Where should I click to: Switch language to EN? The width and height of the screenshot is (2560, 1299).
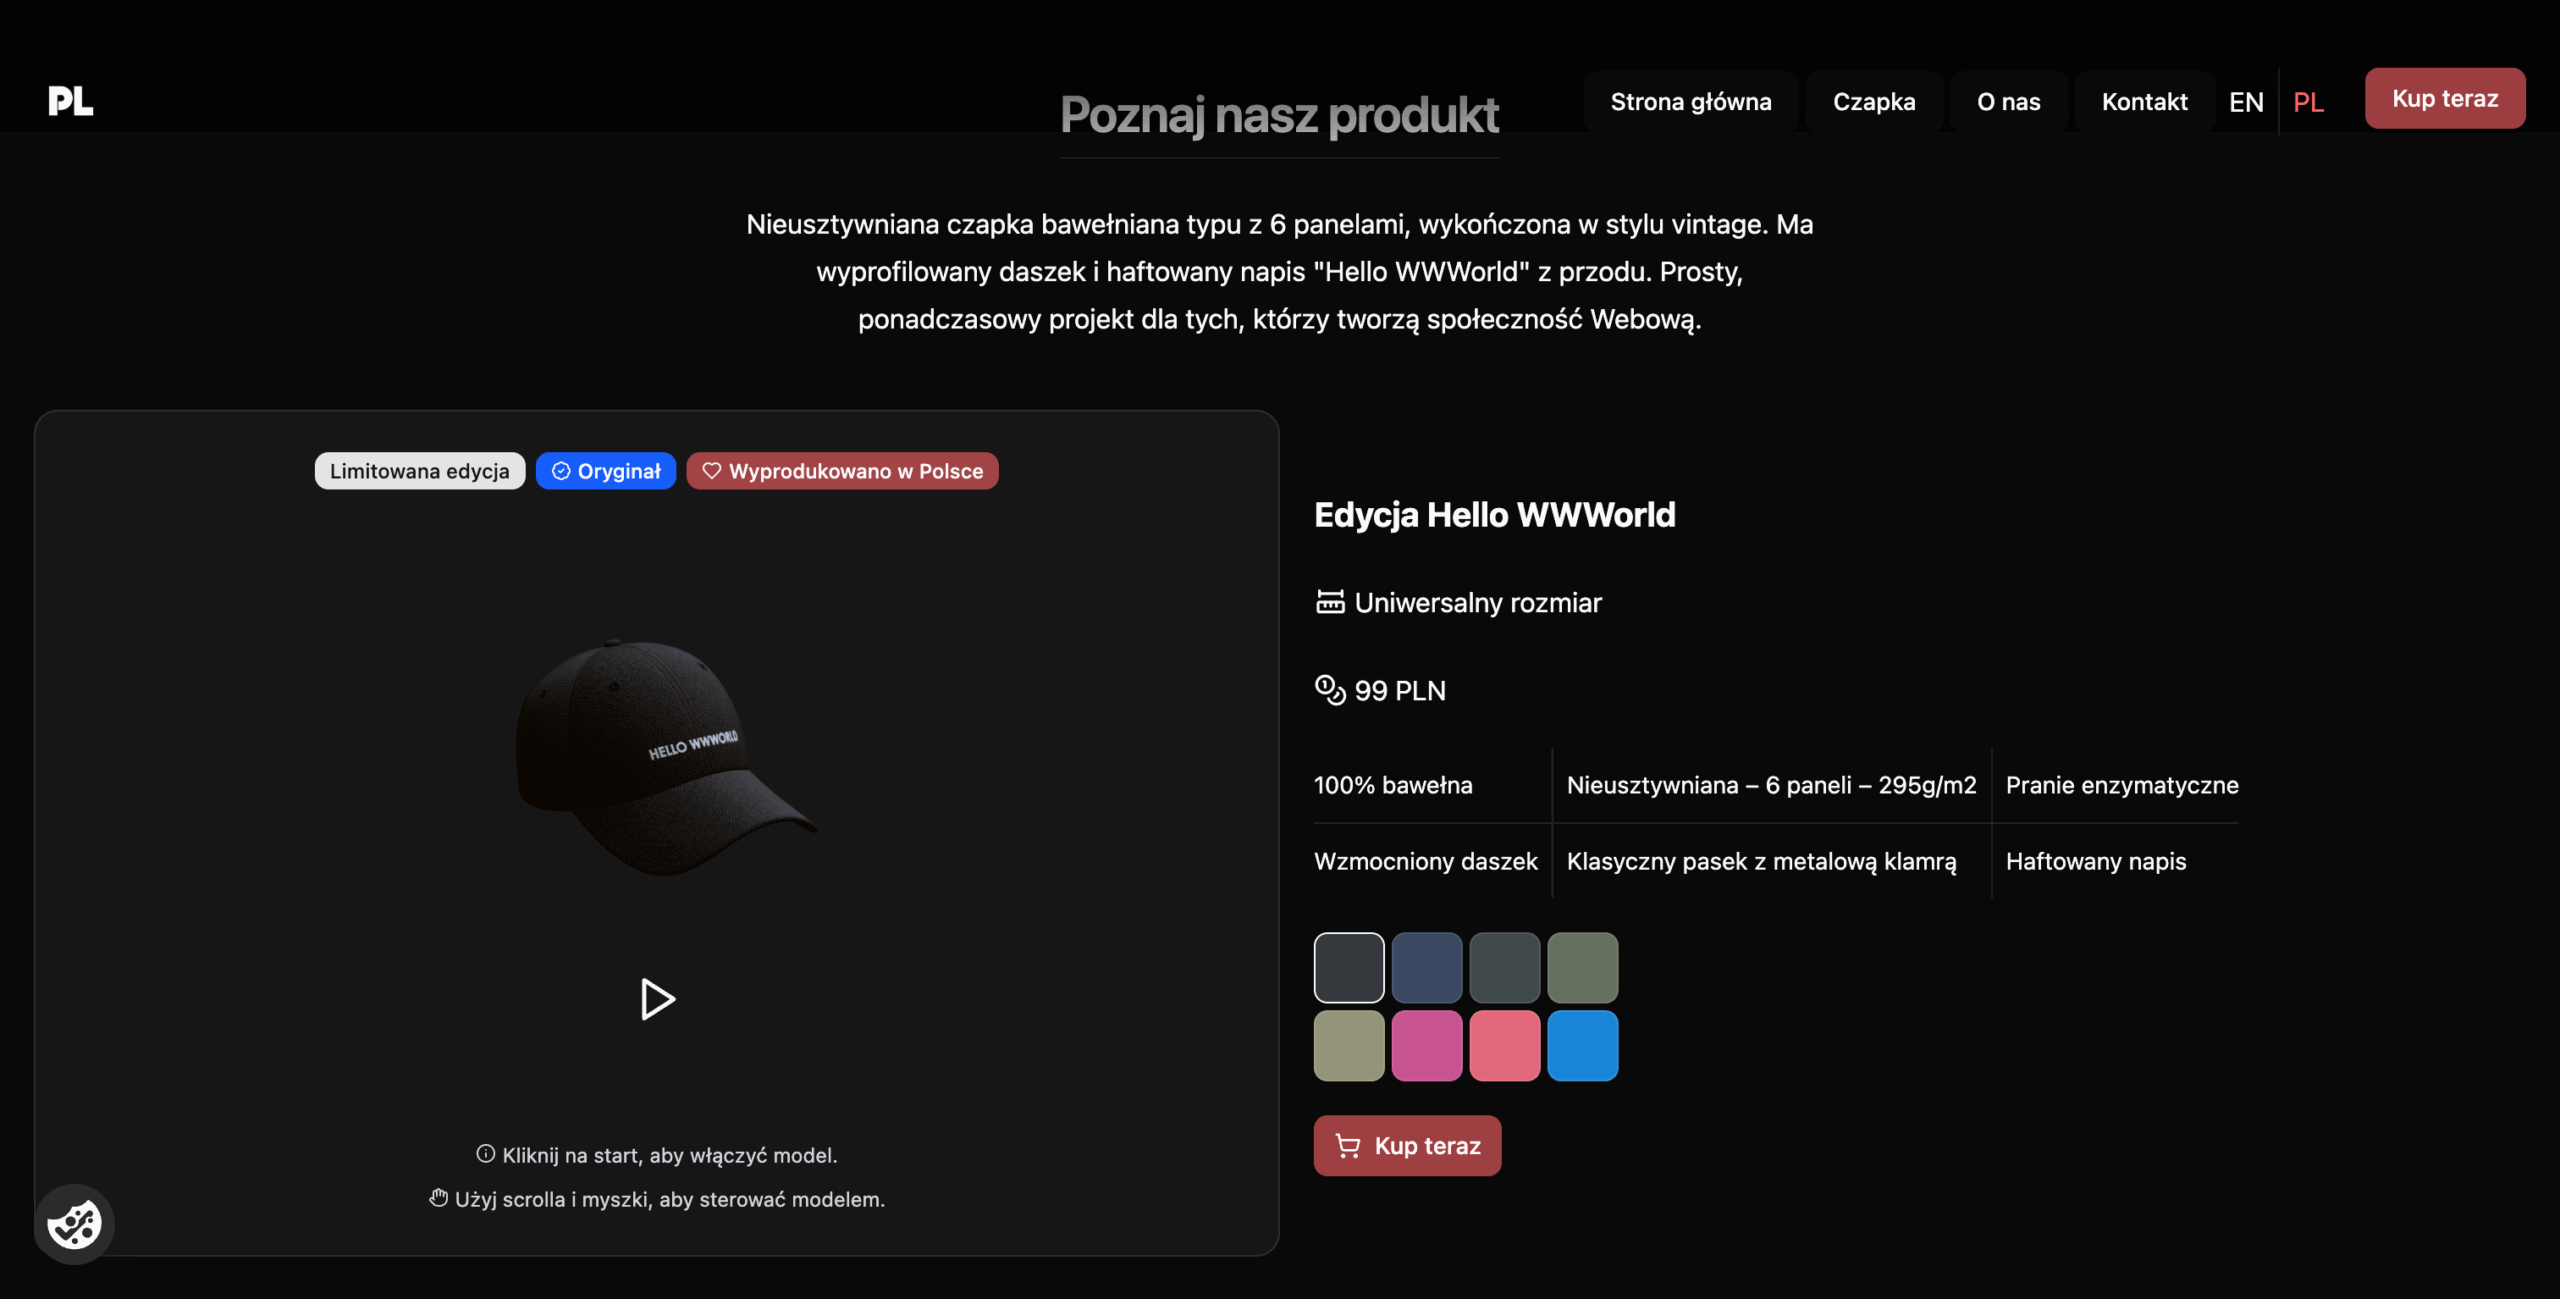click(2246, 102)
